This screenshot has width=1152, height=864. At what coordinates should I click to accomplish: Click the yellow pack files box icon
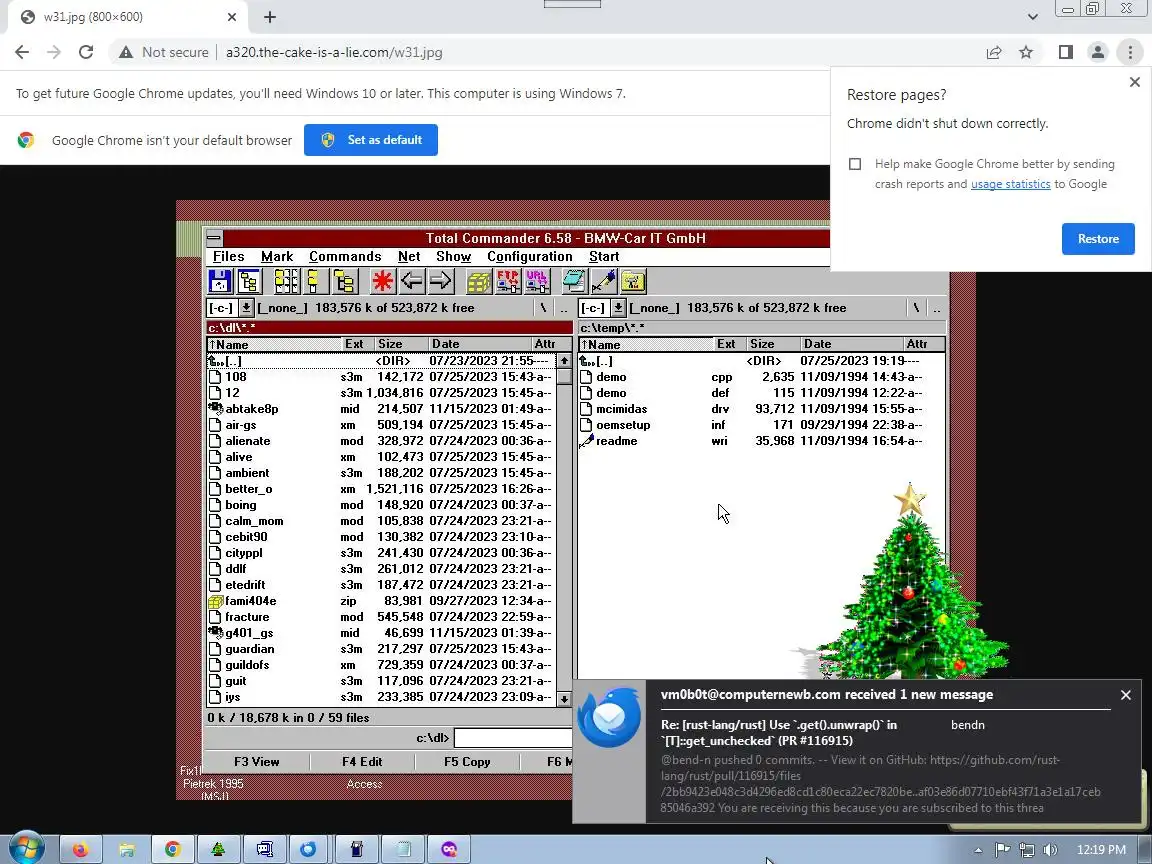pyautogui.click(x=479, y=281)
